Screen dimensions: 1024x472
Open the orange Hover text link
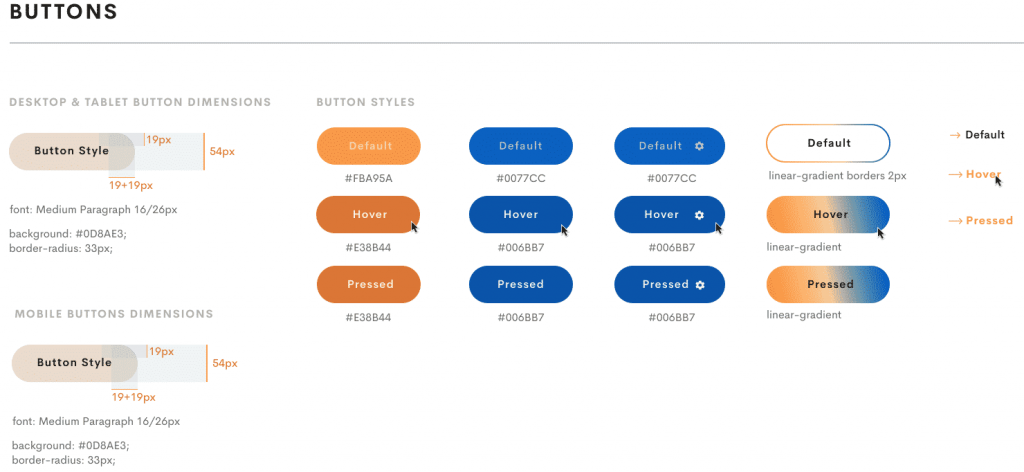coord(983,174)
